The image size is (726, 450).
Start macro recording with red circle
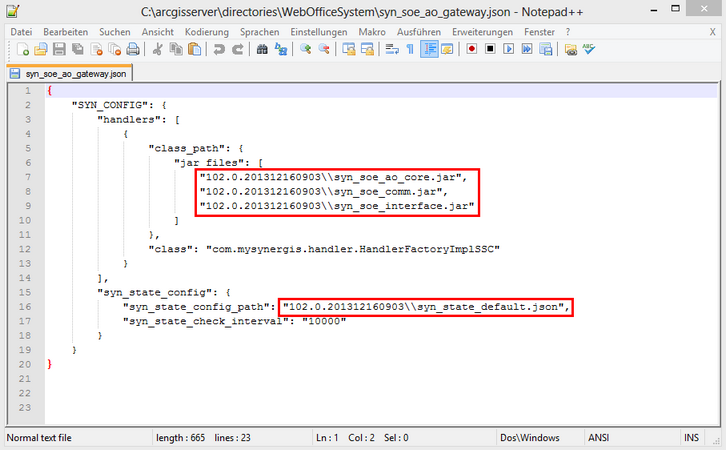pos(471,49)
